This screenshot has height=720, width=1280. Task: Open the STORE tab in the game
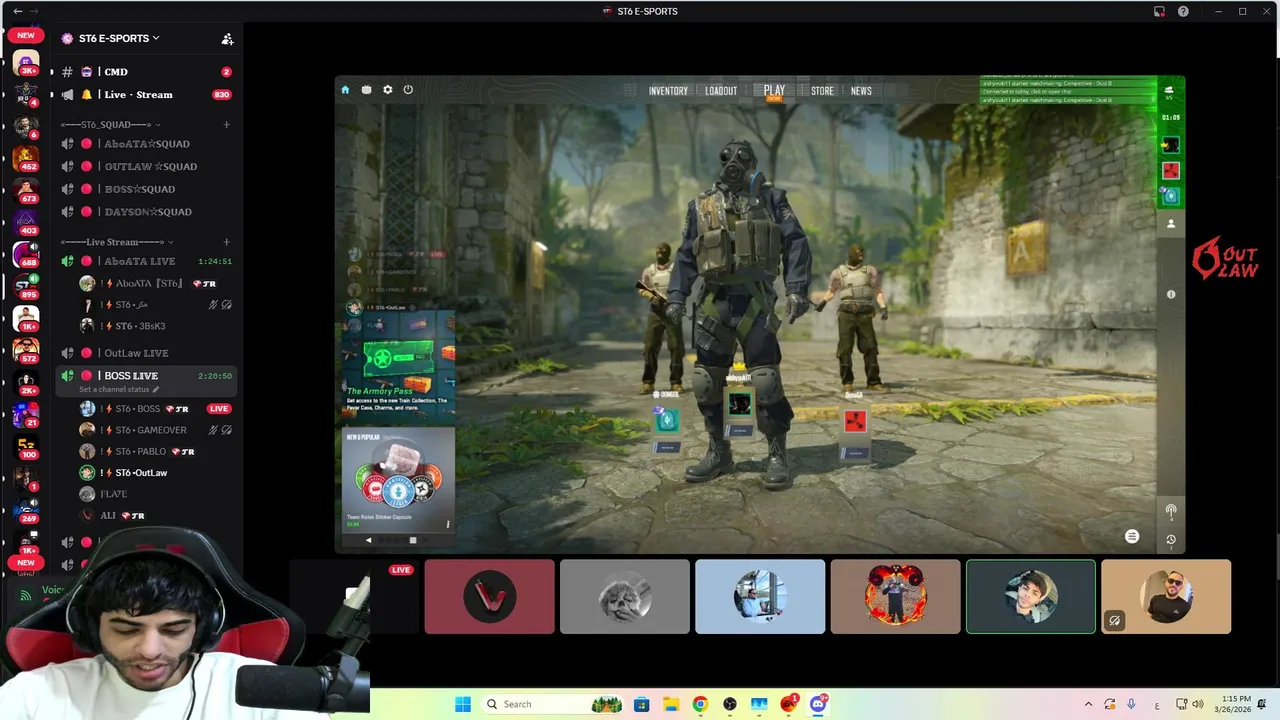[x=822, y=91]
